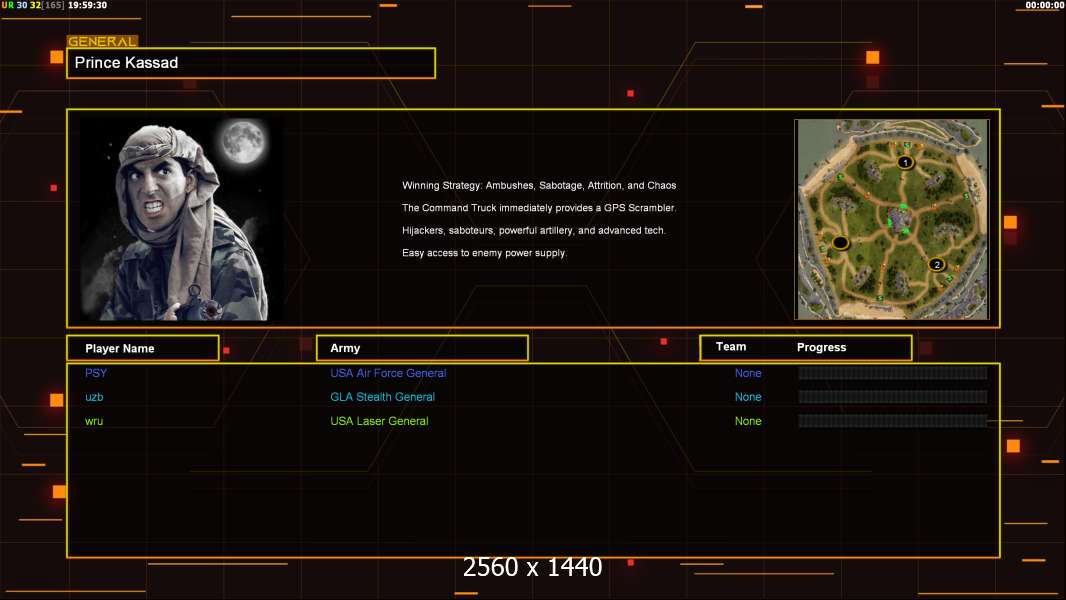Select start position 2 on the map
This screenshot has height=600, width=1066.
click(937, 264)
